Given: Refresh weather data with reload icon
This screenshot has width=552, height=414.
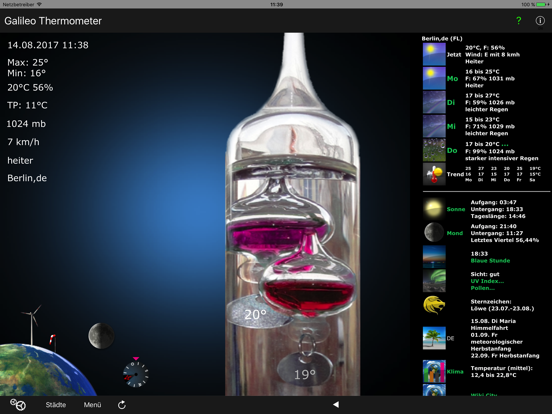Looking at the screenshot, I should (122, 405).
